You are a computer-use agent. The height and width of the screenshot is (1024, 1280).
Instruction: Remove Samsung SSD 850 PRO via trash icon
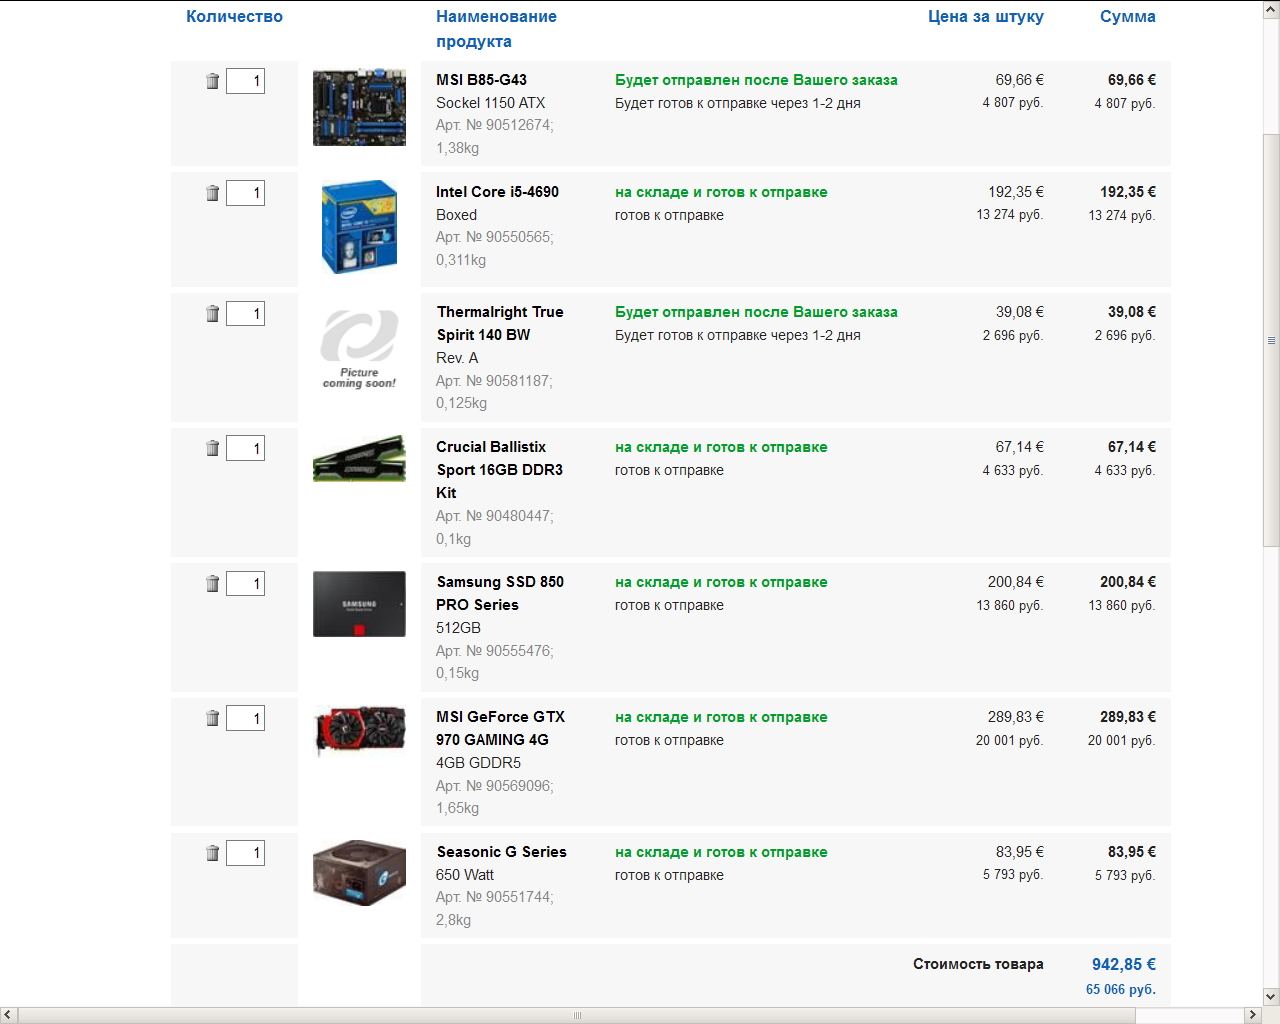click(x=212, y=583)
